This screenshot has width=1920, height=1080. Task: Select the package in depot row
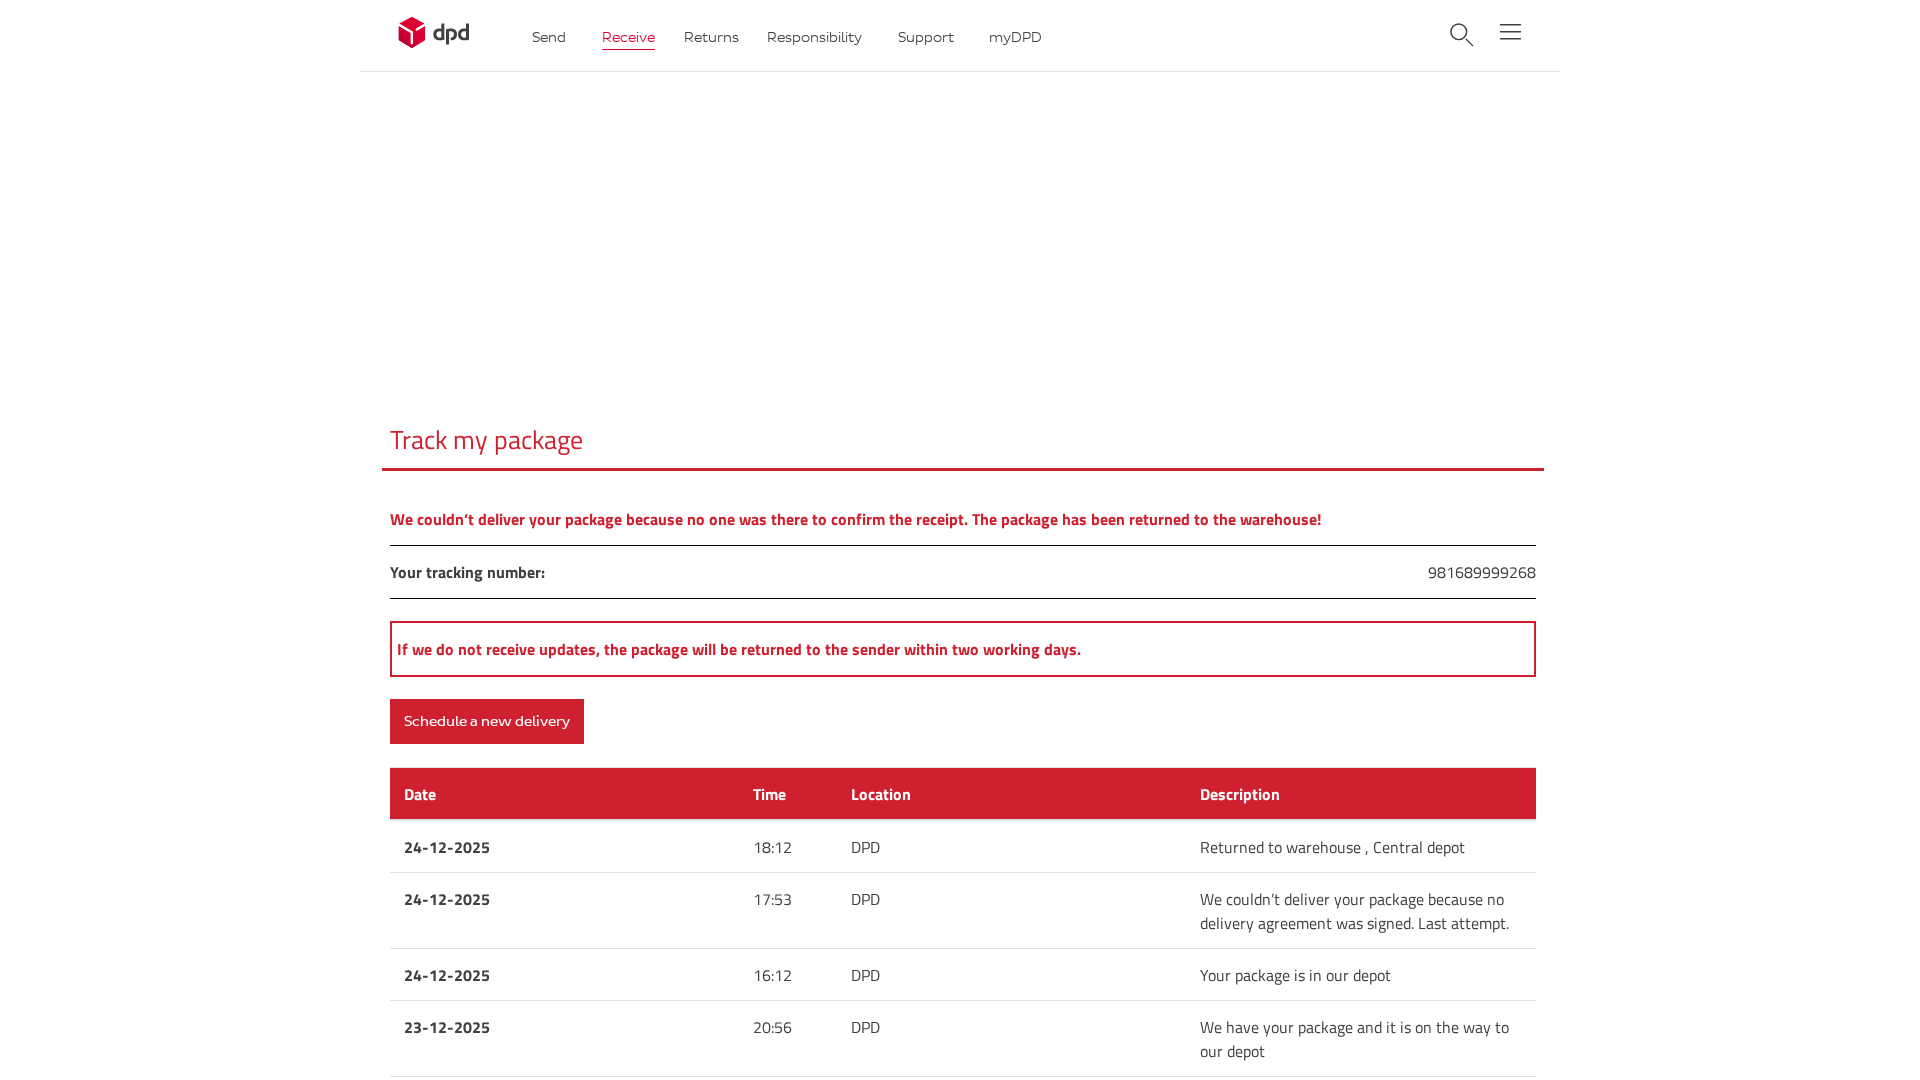pyautogui.click(x=960, y=975)
